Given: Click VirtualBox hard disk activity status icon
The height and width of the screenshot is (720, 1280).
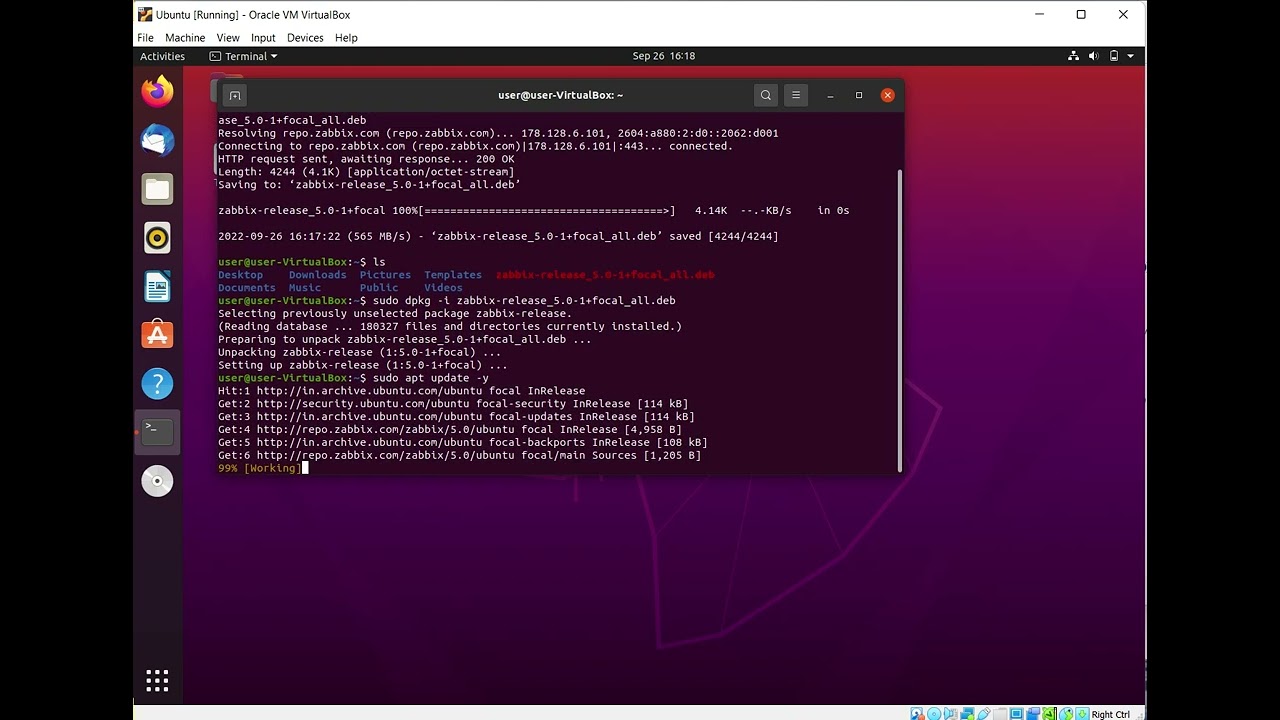Looking at the screenshot, I should pos(917,714).
